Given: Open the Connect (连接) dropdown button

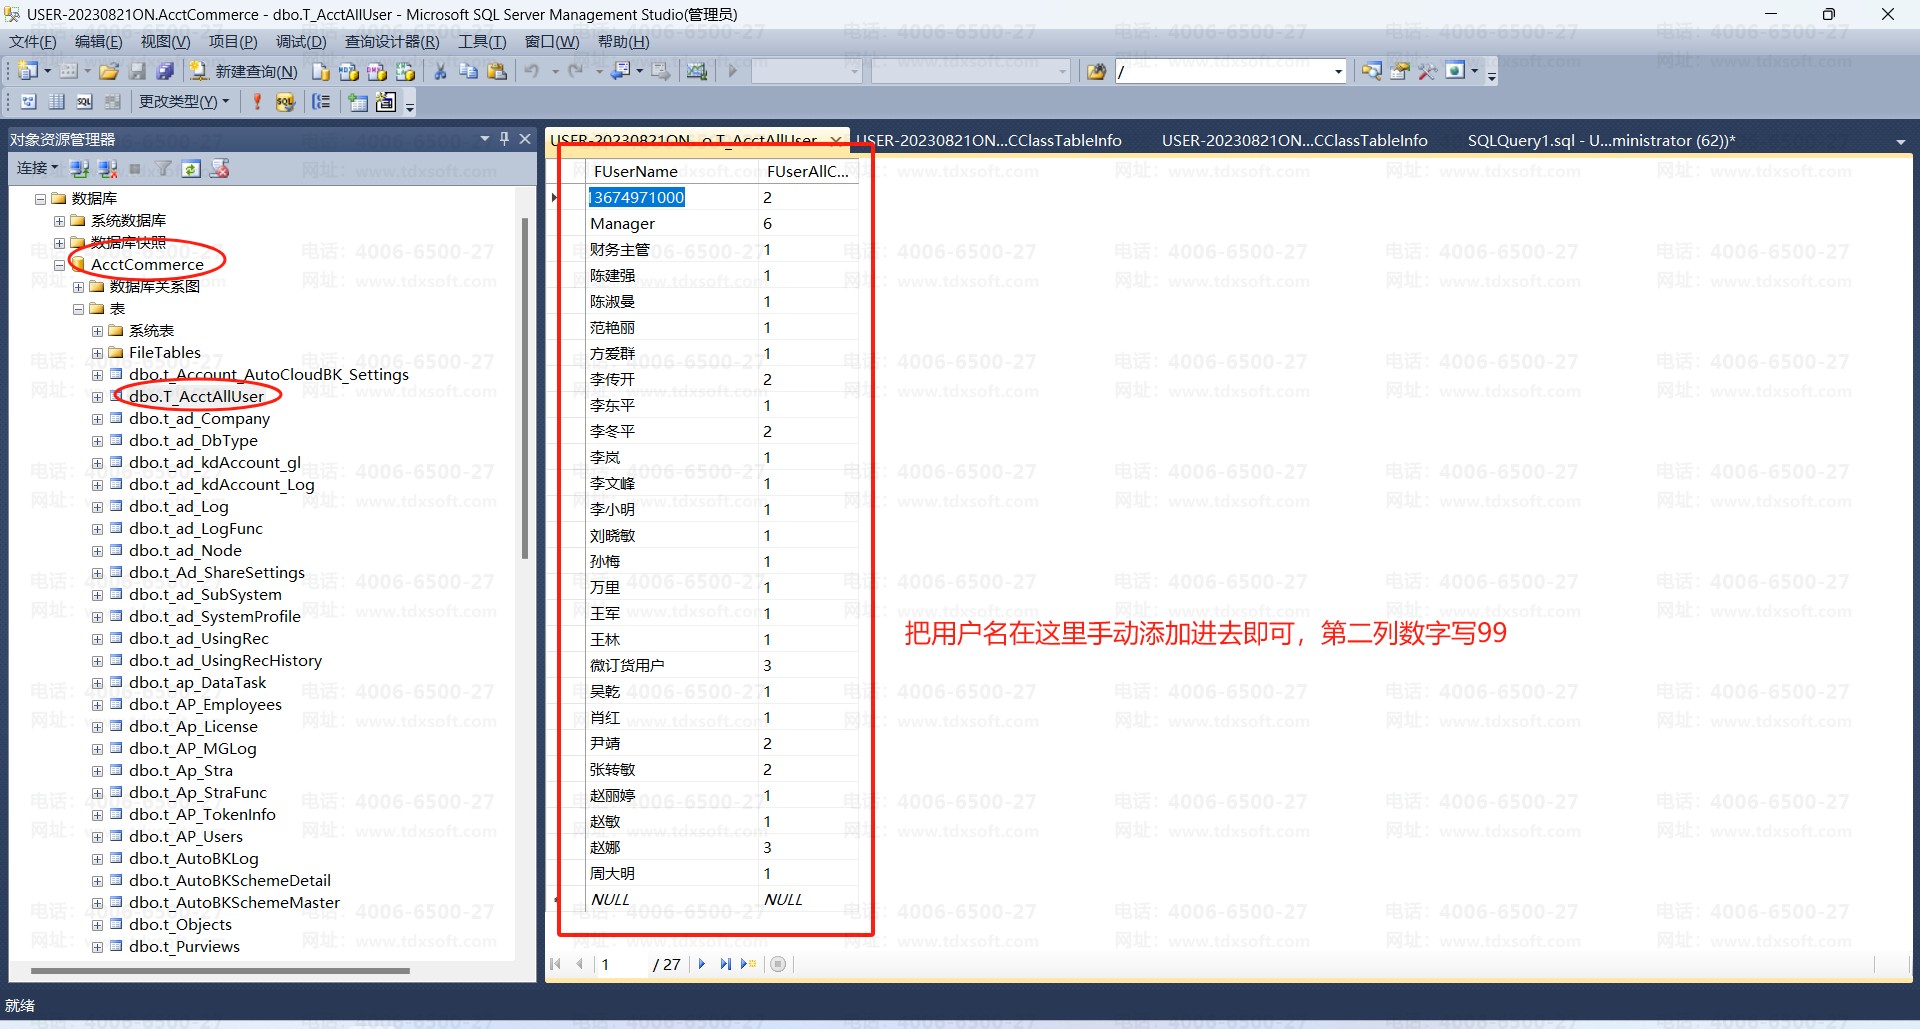Looking at the screenshot, I should [x=37, y=168].
